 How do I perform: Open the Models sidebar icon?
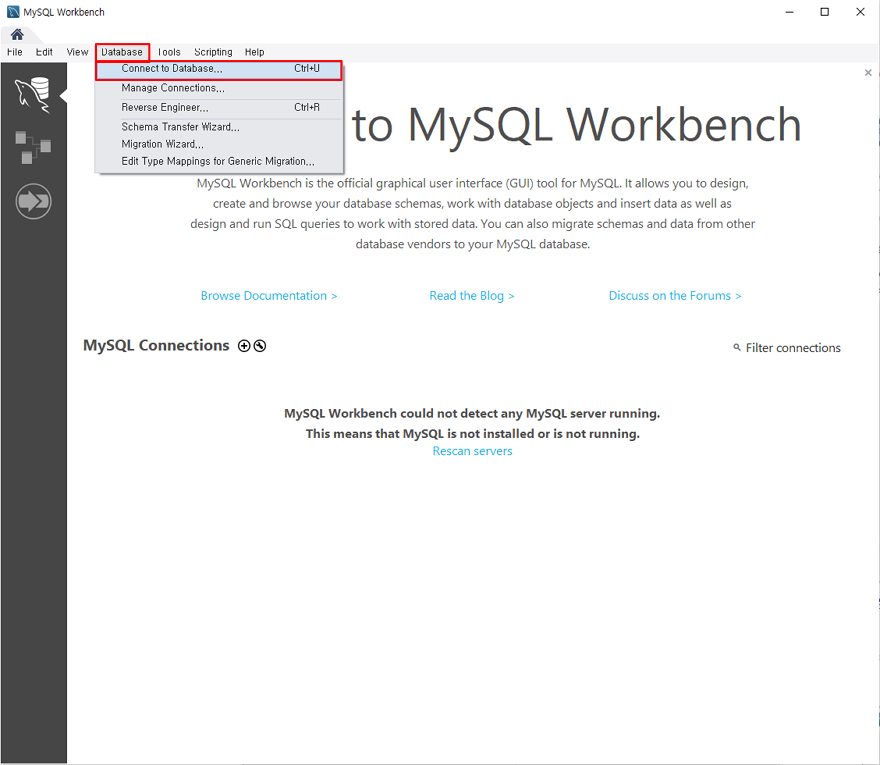pyautogui.click(x=33, y=147)
